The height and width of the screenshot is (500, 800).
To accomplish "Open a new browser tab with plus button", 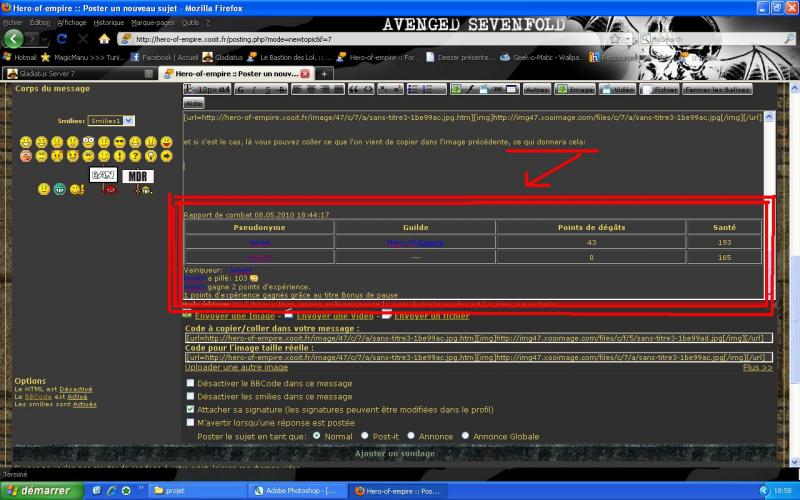I will 324,73.
